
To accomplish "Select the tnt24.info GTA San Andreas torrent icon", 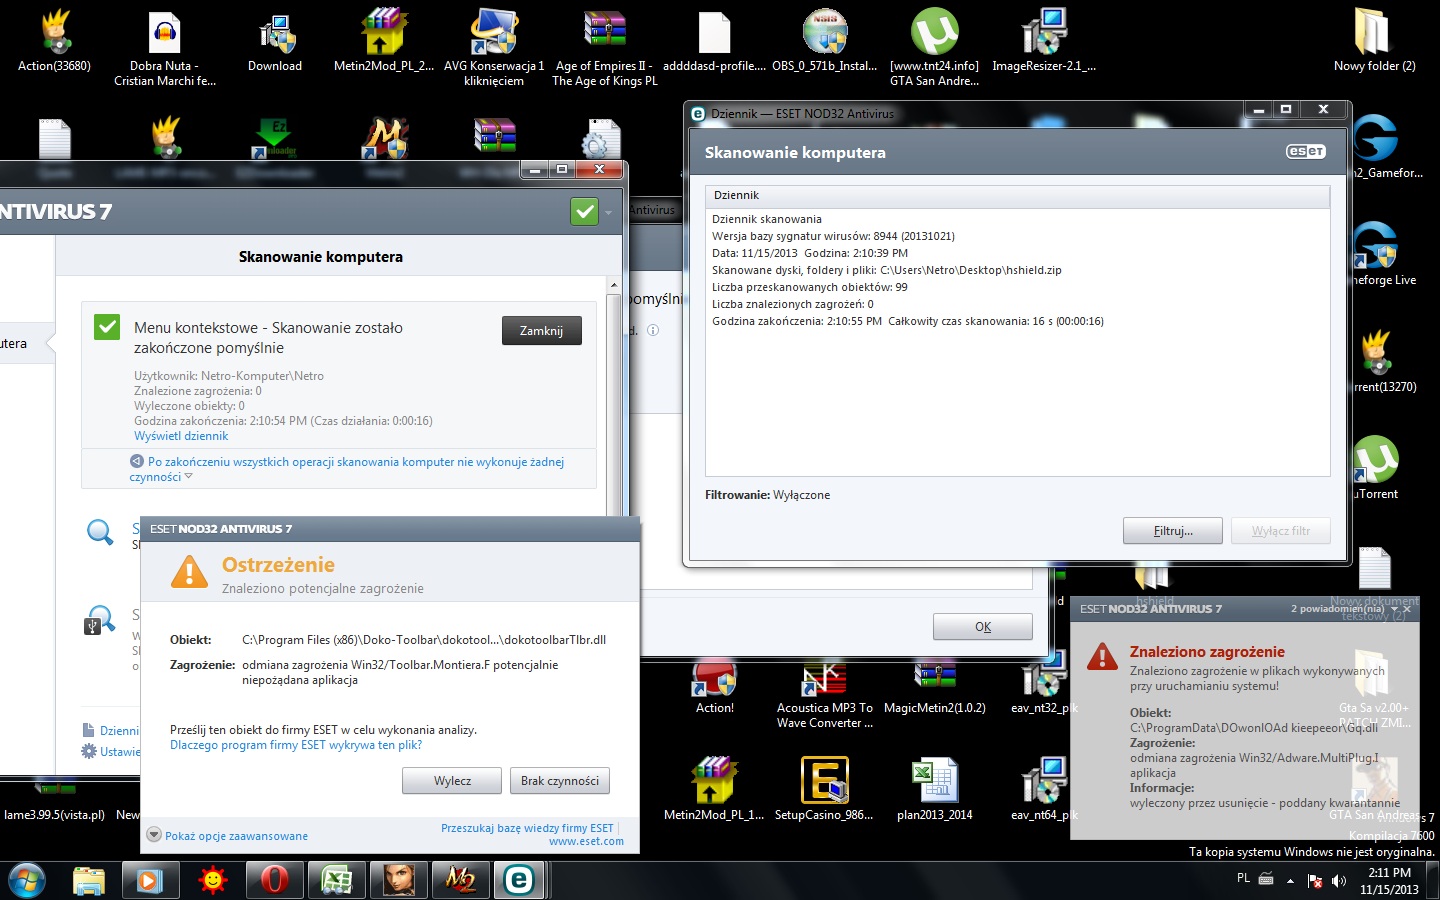I will click(935, 48).
